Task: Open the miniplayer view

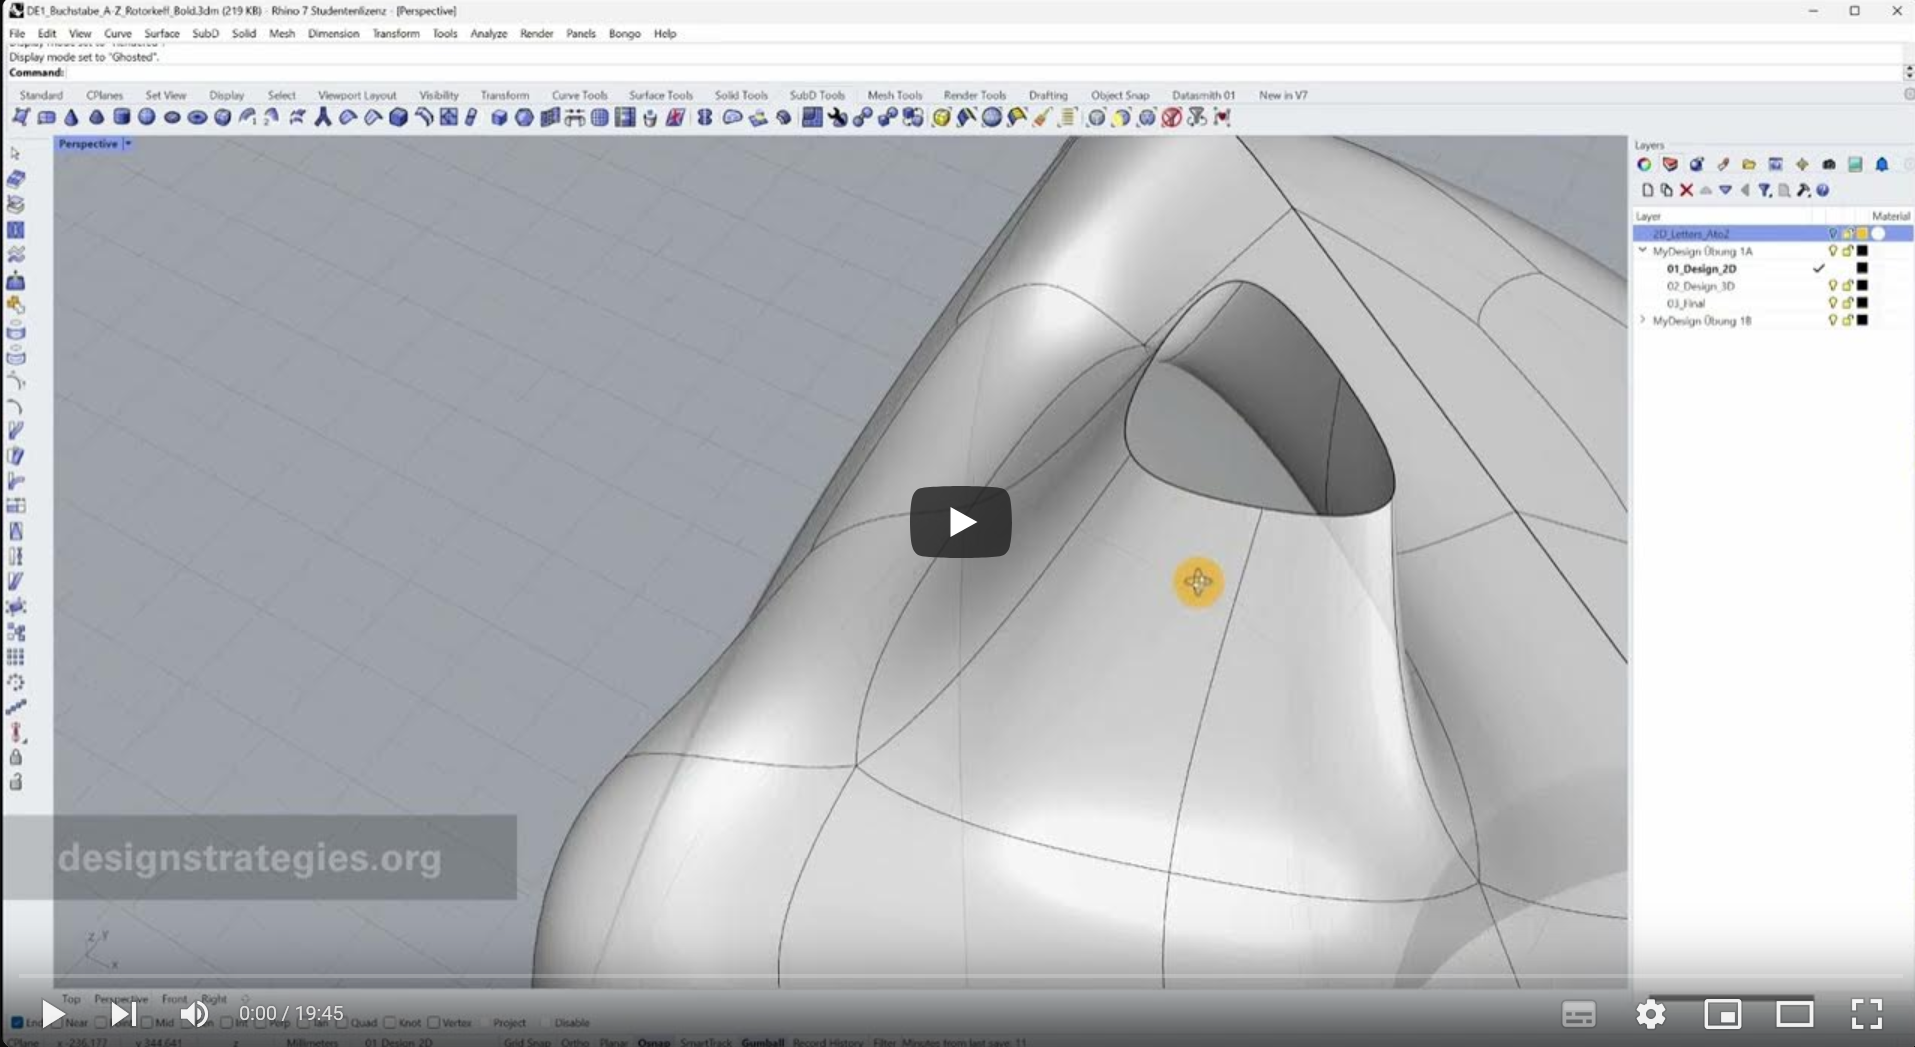Action: [x=1722, y=1014]
